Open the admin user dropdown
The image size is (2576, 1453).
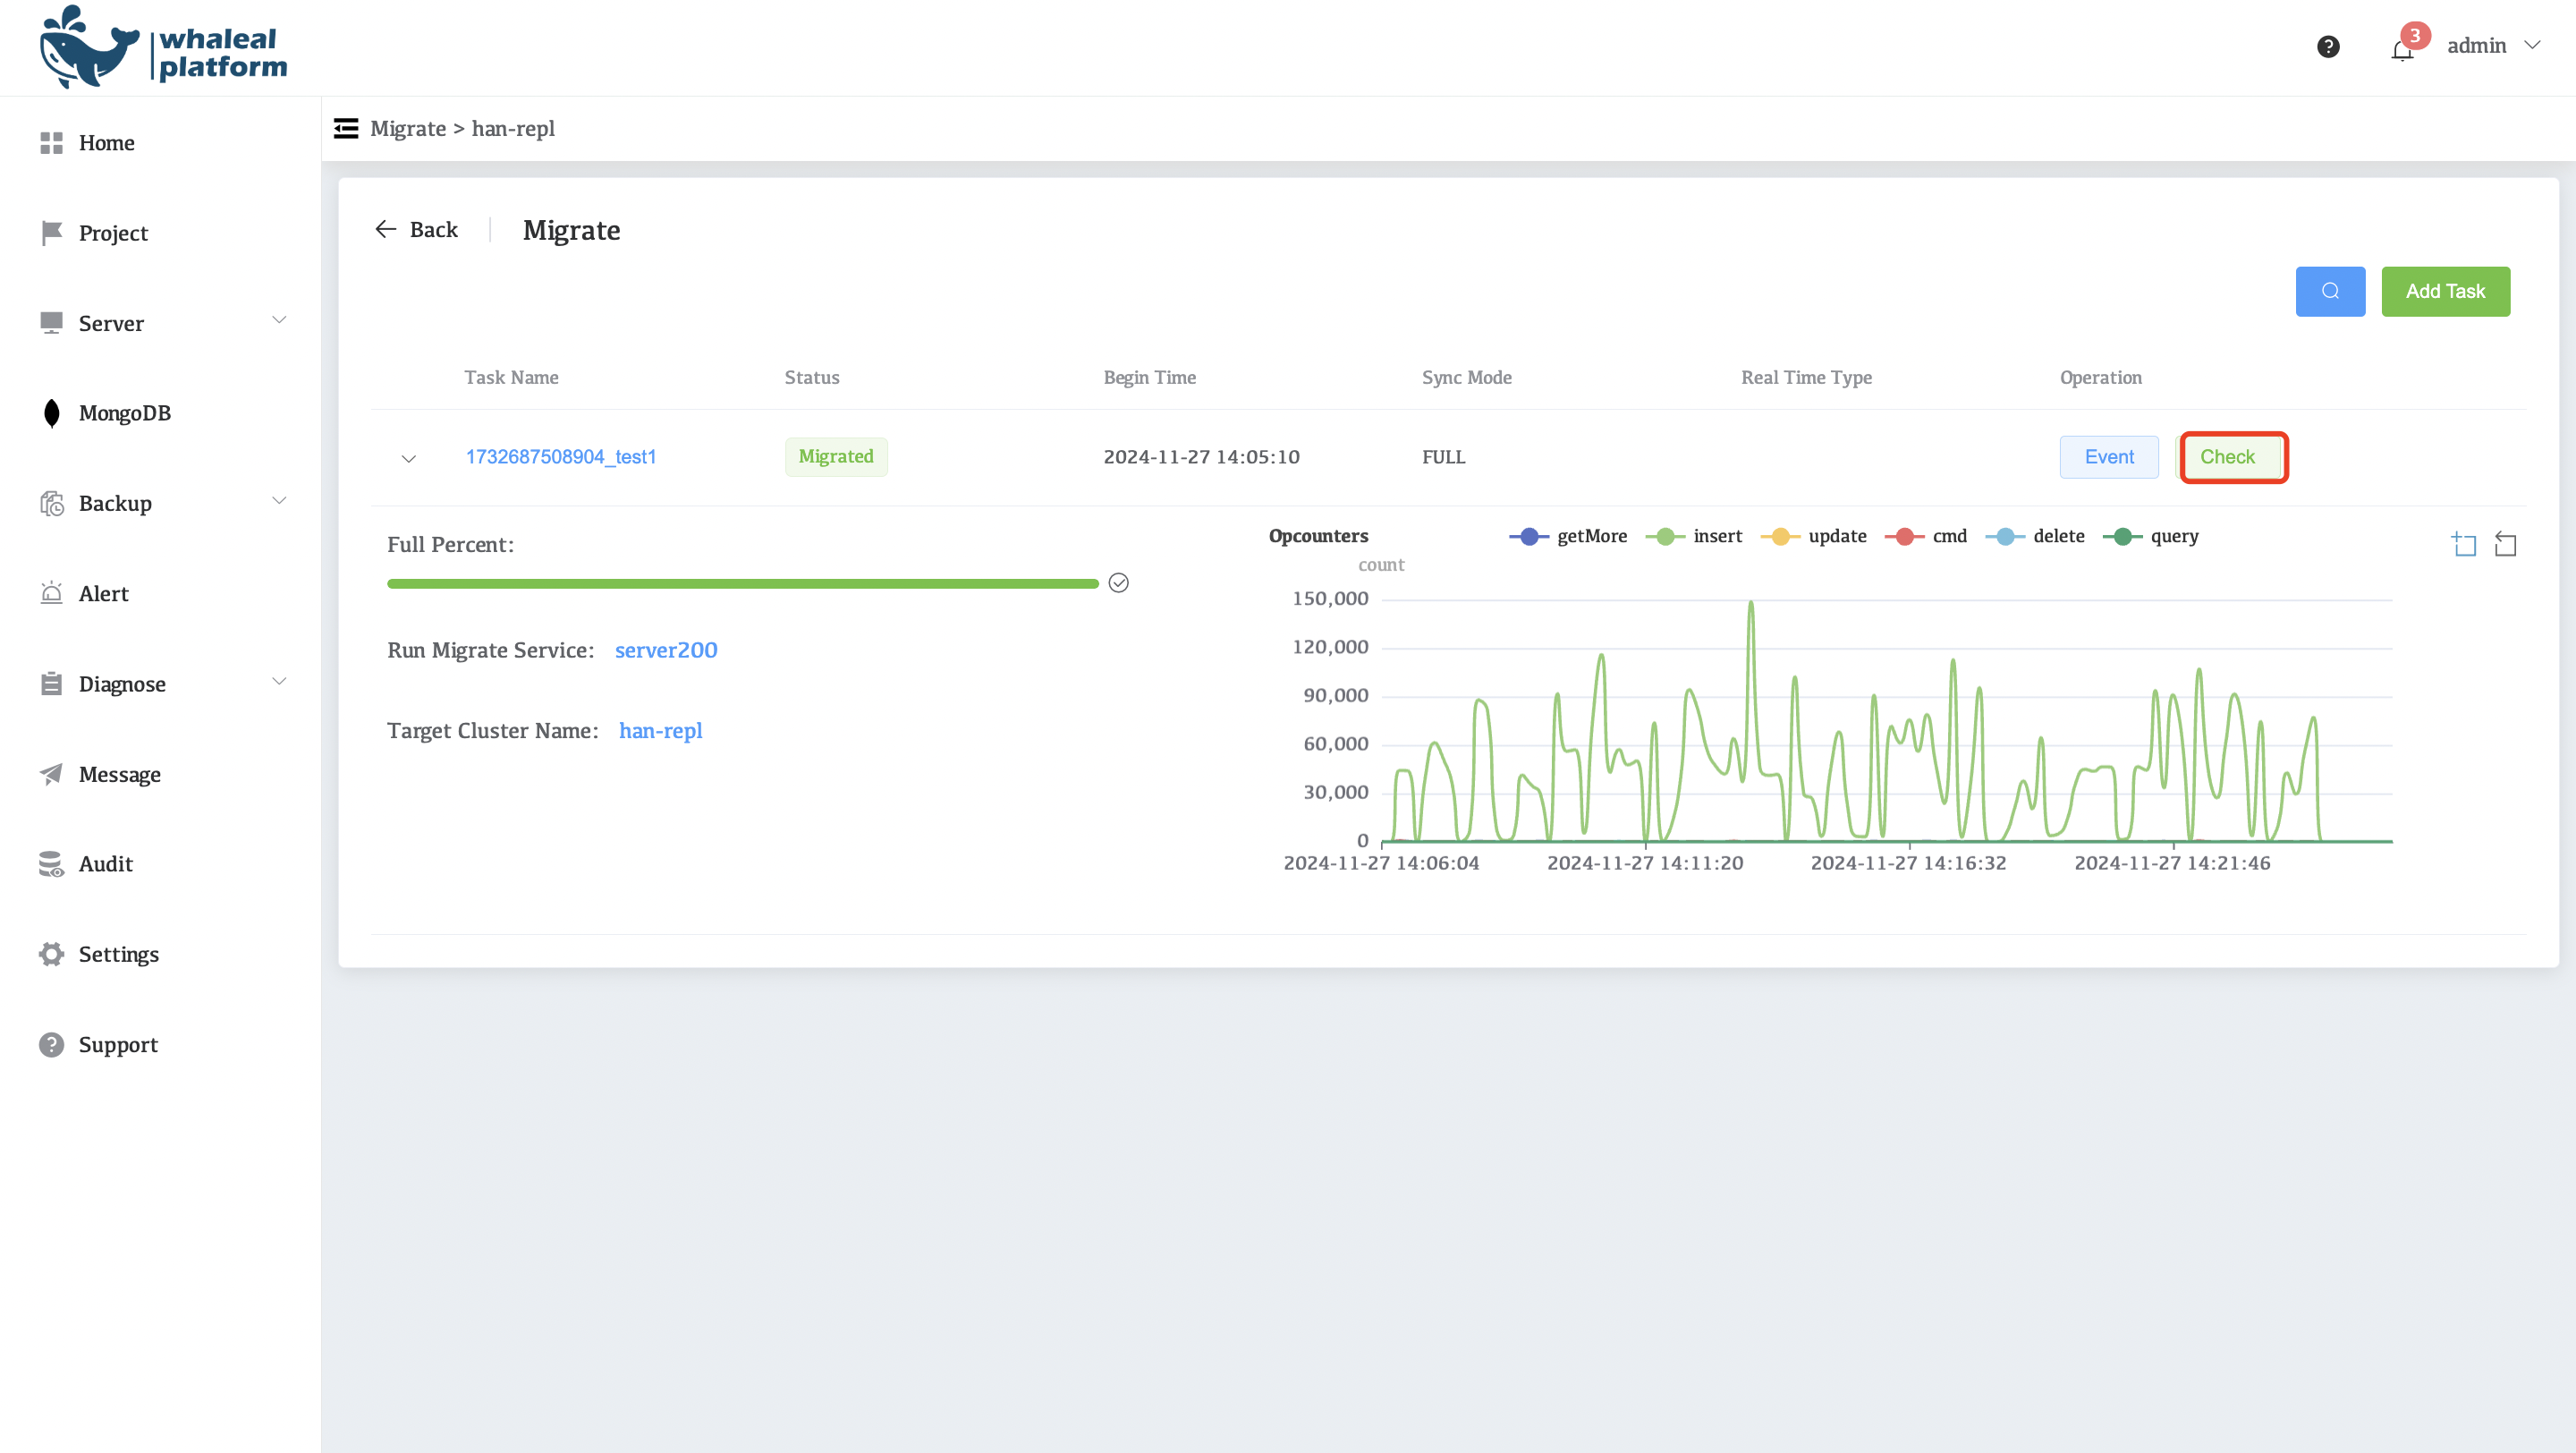tap(2492, 46)
